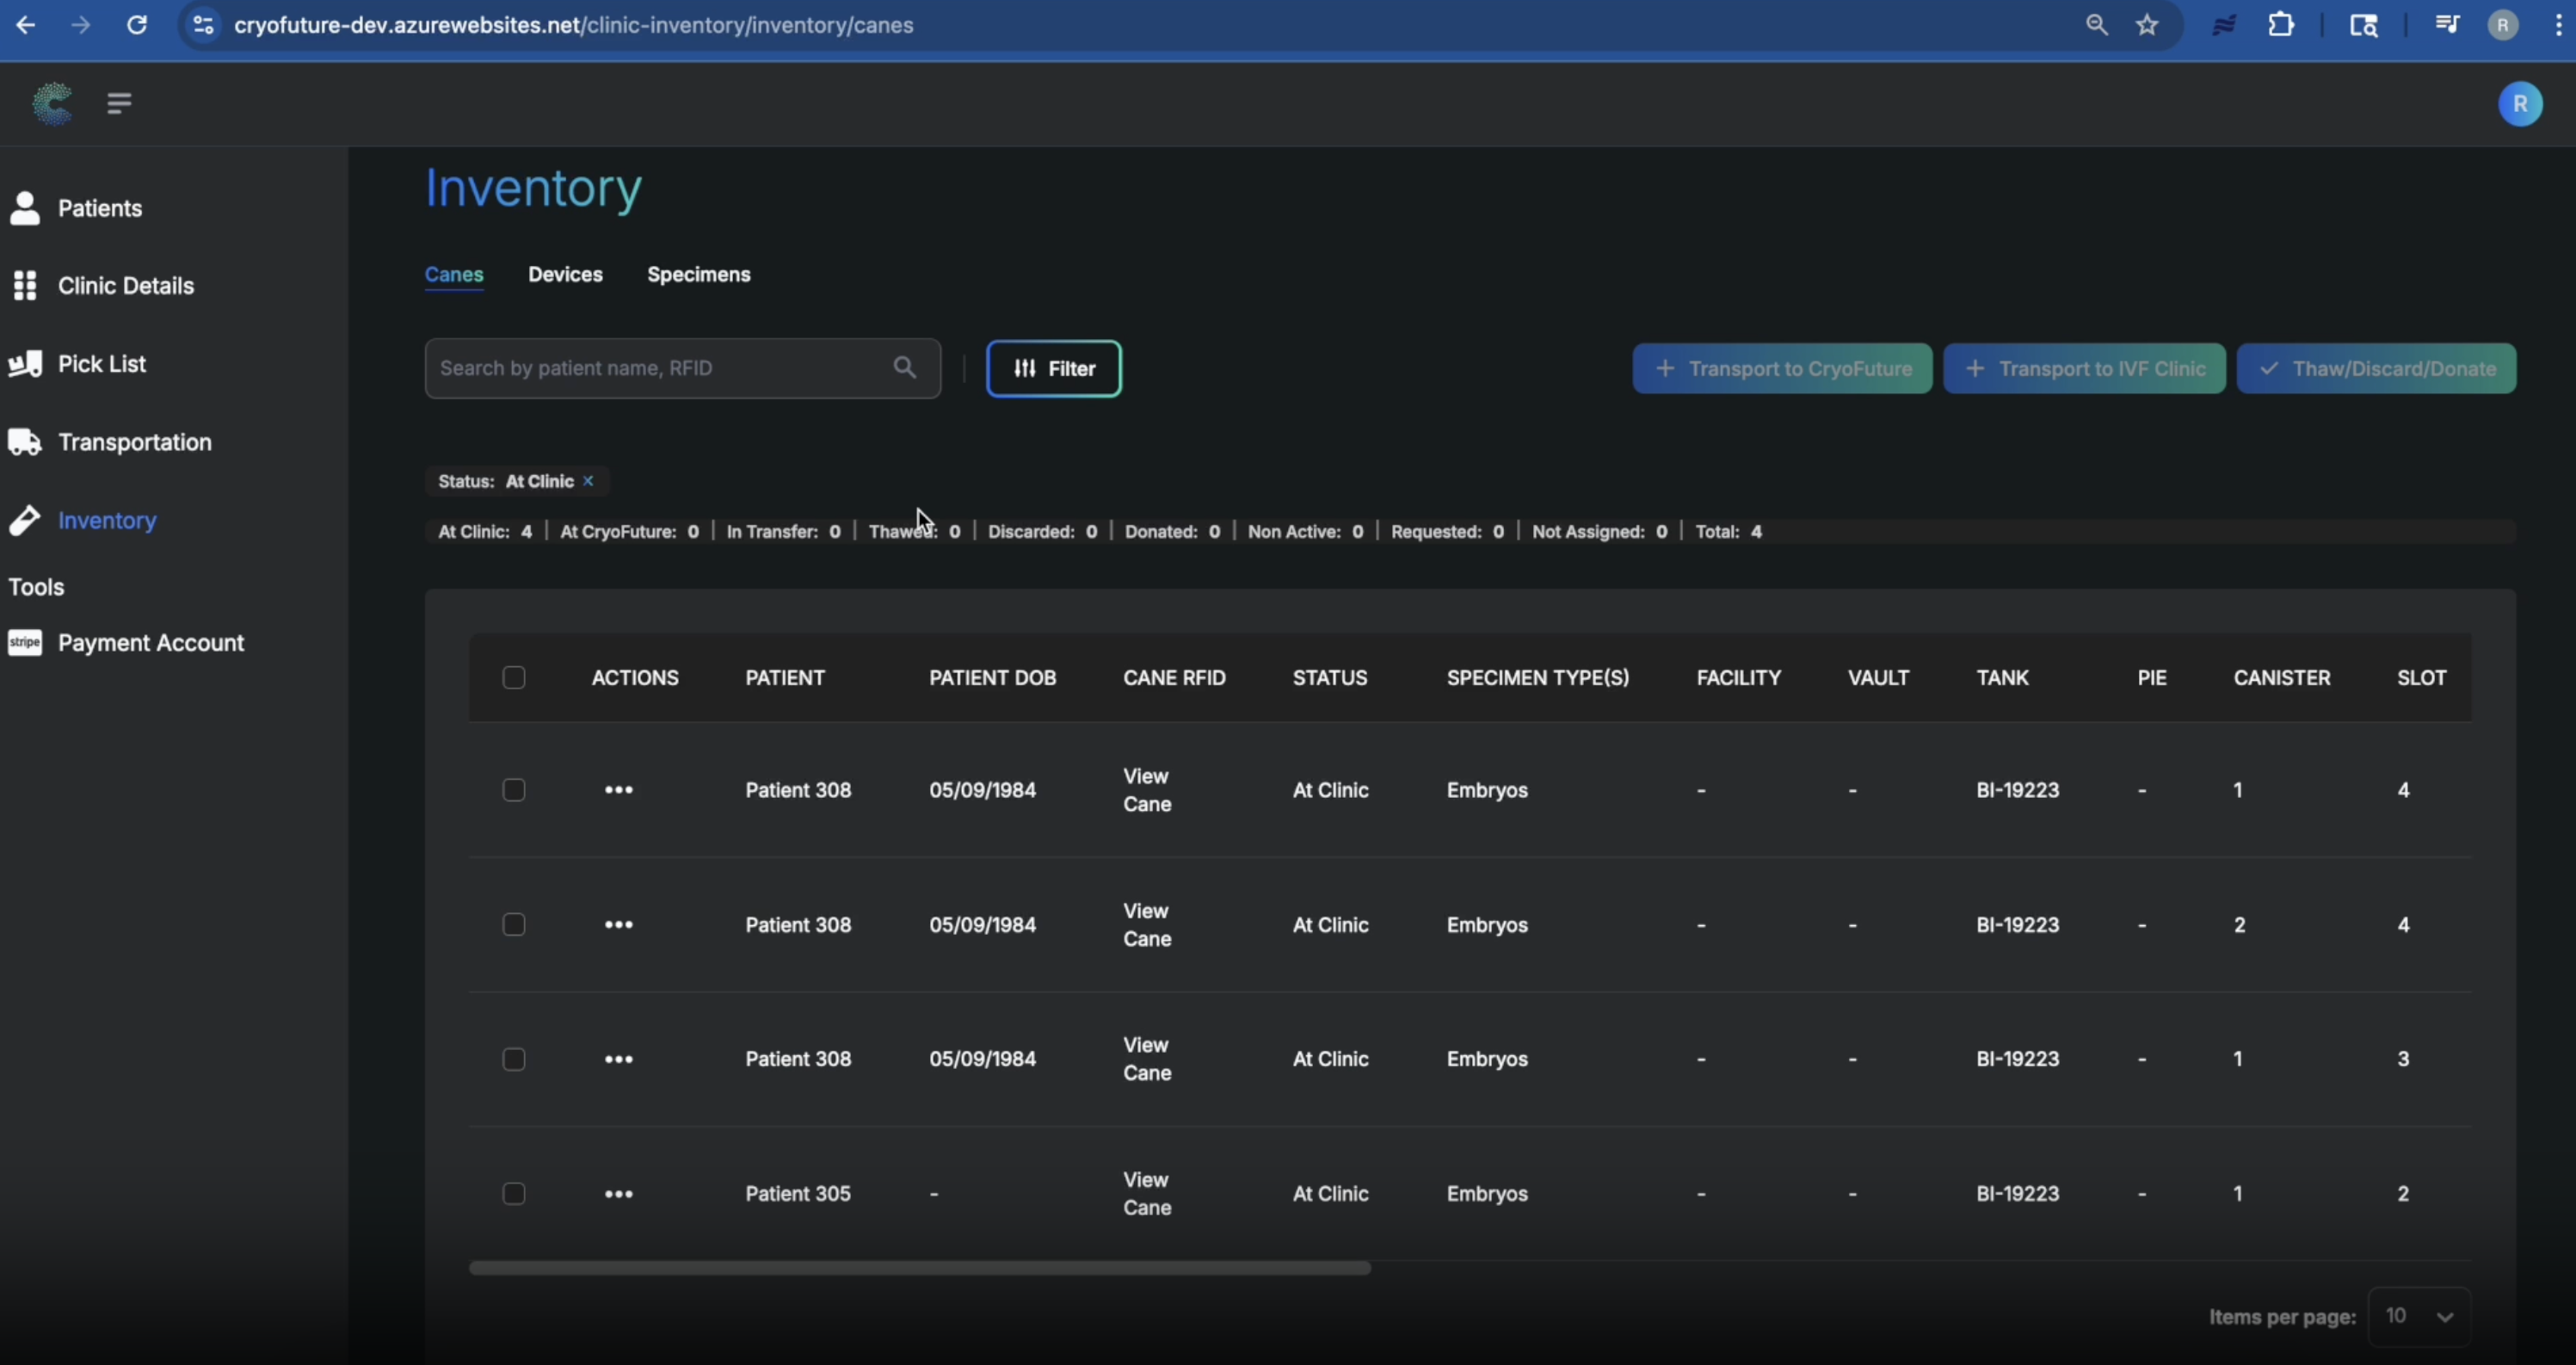Image resolution: width=2576 pixels, height=1365 pixels.
Task: Bookmark this page with star icon
Action: (x=2147, y=25)
